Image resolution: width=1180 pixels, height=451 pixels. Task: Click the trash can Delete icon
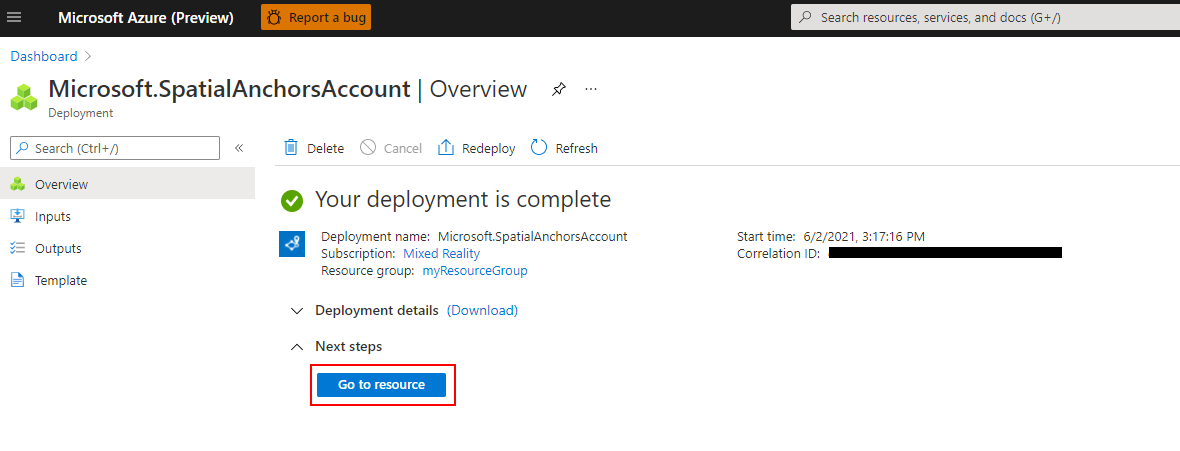click(291, 148)
